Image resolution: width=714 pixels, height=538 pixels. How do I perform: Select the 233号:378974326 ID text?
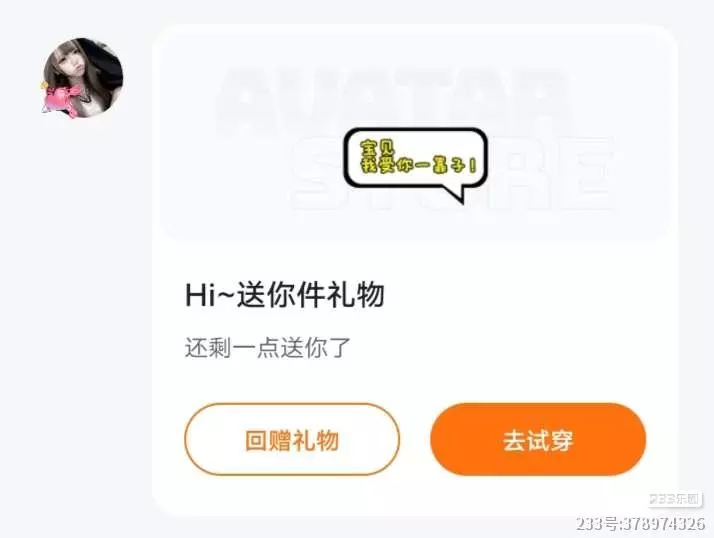[x=640, y=524]
